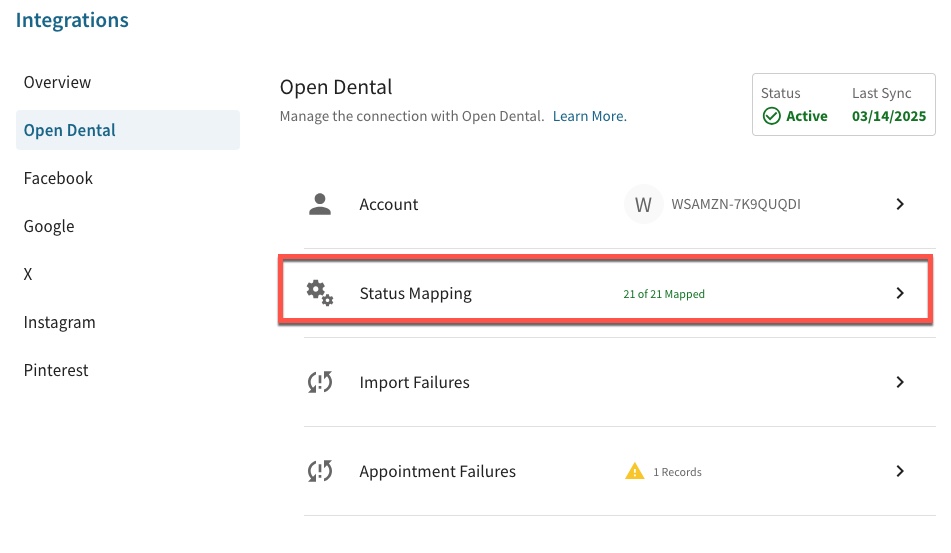The image size is (951, 553).
Task: Open the Instagram integration
Action: 59,322
